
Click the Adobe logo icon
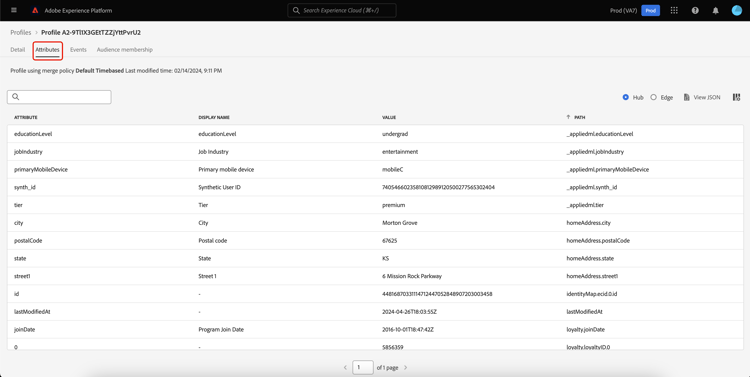coord(35,10)
